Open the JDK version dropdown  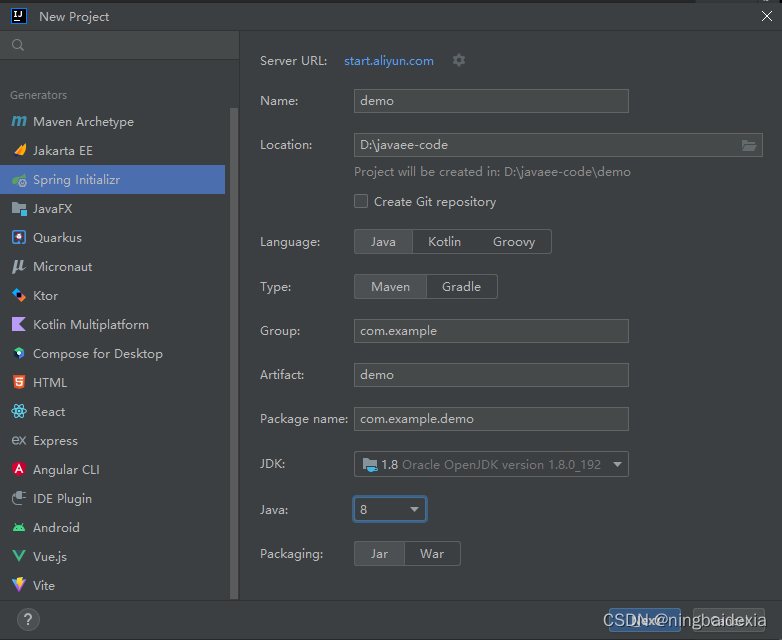click(491, 464)
